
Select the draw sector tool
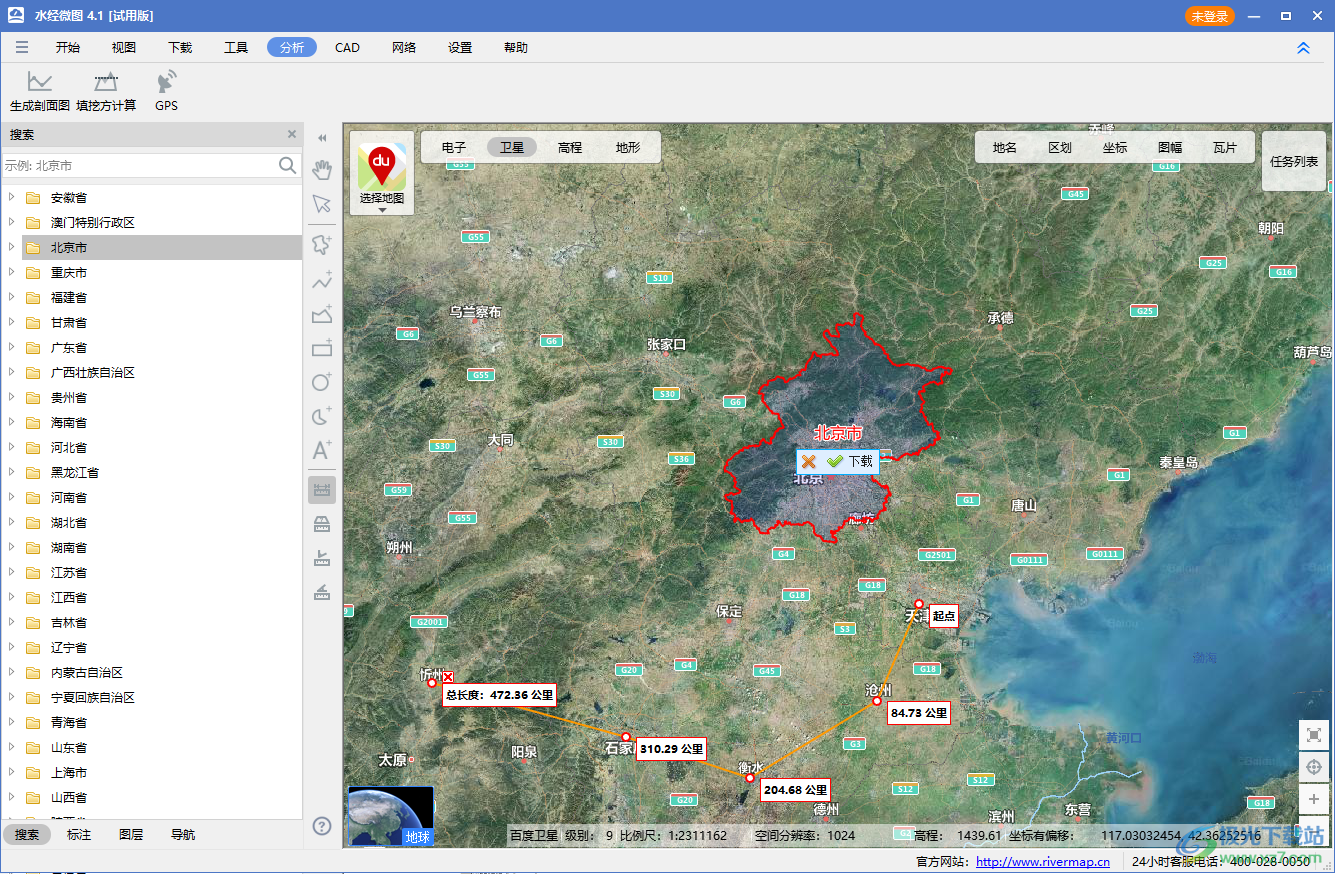[322, 416]
